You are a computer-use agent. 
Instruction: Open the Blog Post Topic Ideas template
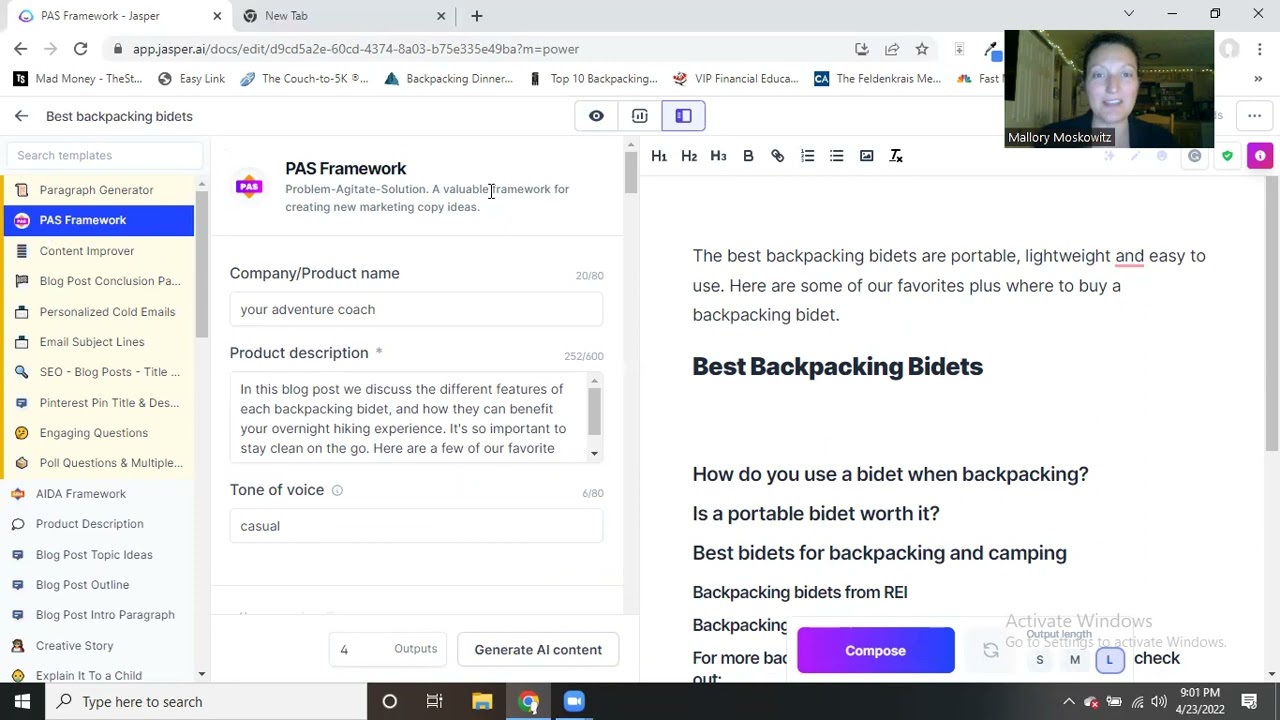(x=97, y=555)
